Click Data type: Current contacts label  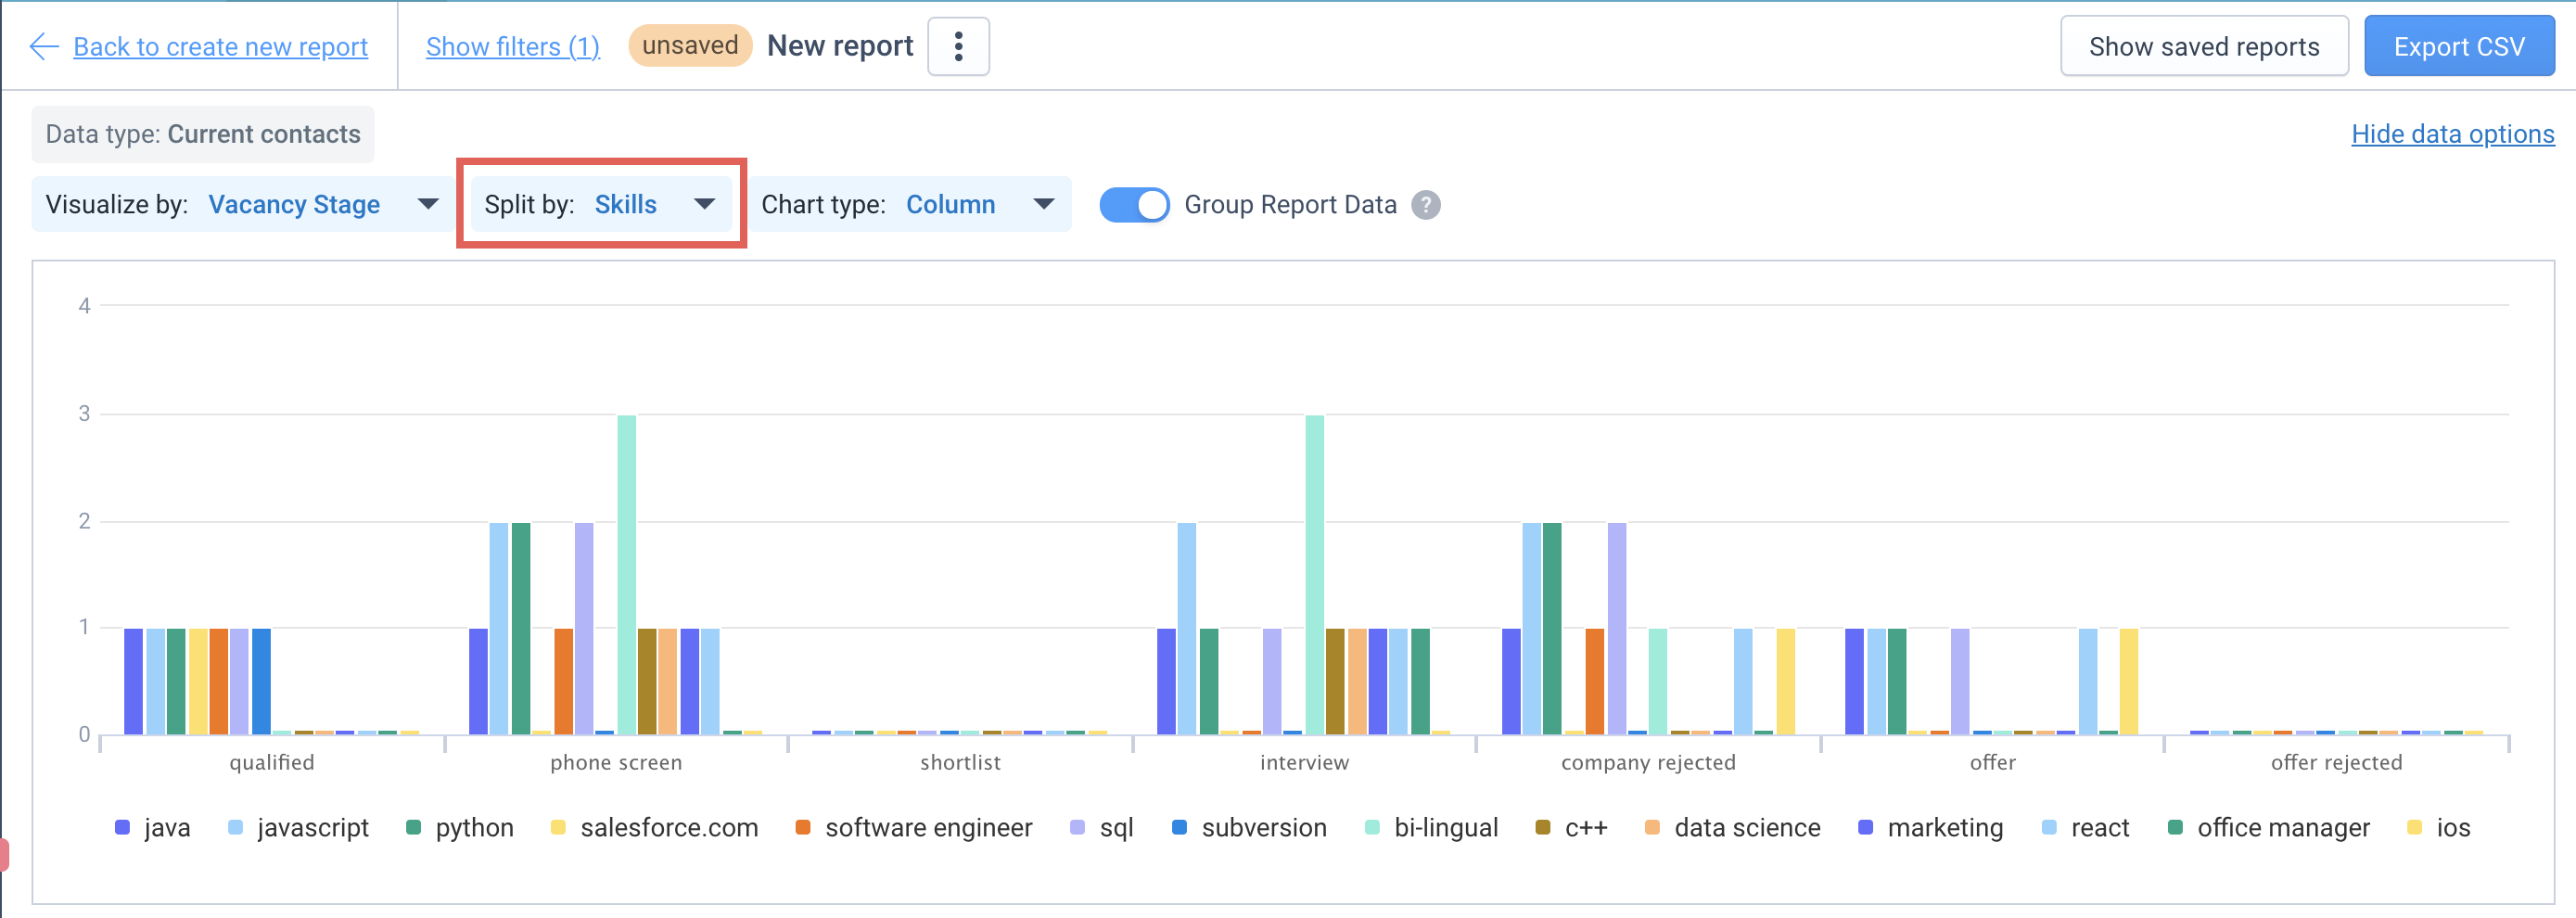pyautogui.click(x=203, y=134)
